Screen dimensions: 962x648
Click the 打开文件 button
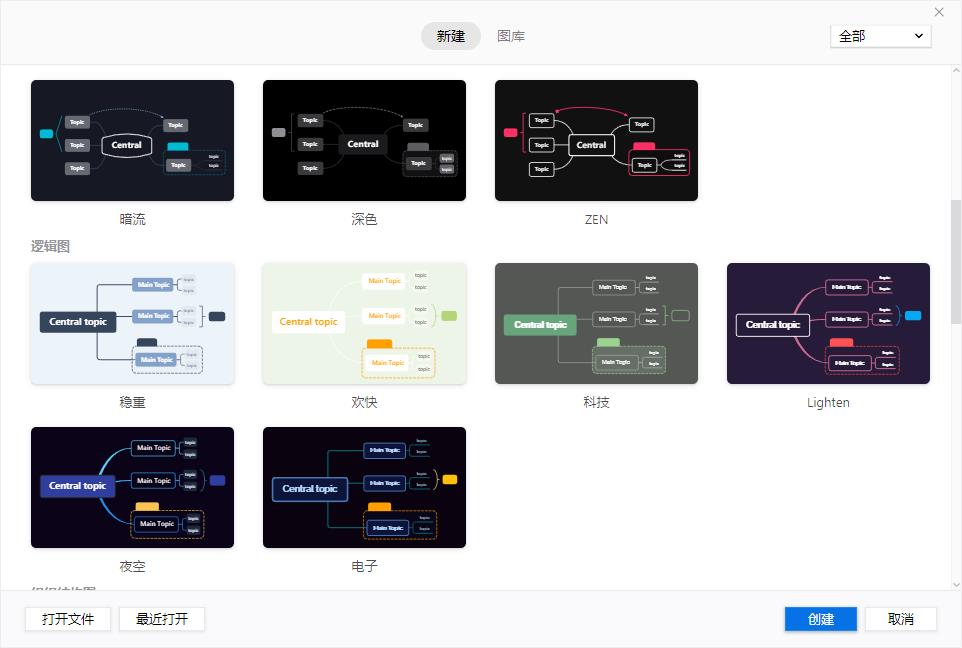click(68, 619)
